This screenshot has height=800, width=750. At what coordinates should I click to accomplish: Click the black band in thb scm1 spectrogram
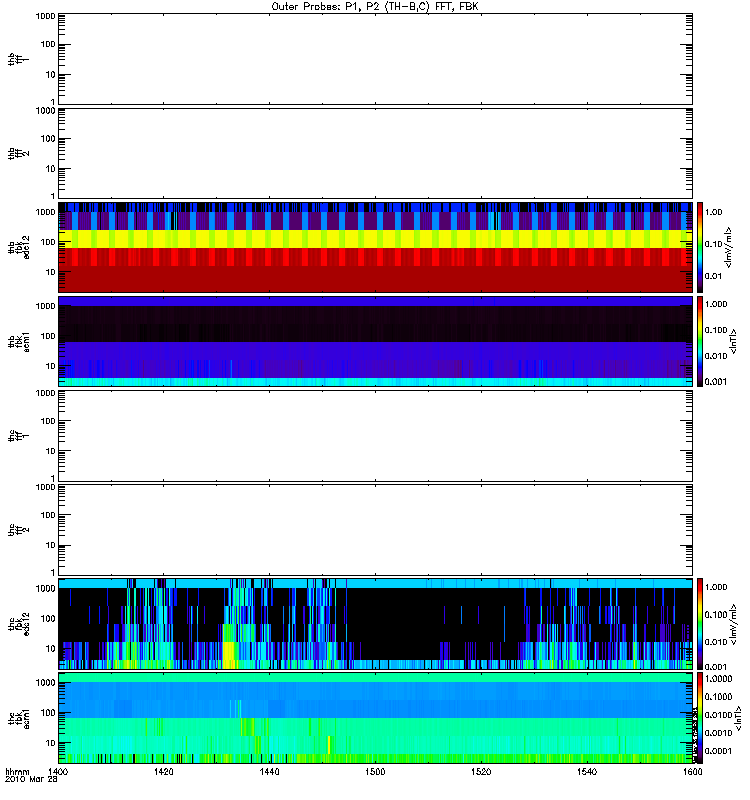pos(375,323)
